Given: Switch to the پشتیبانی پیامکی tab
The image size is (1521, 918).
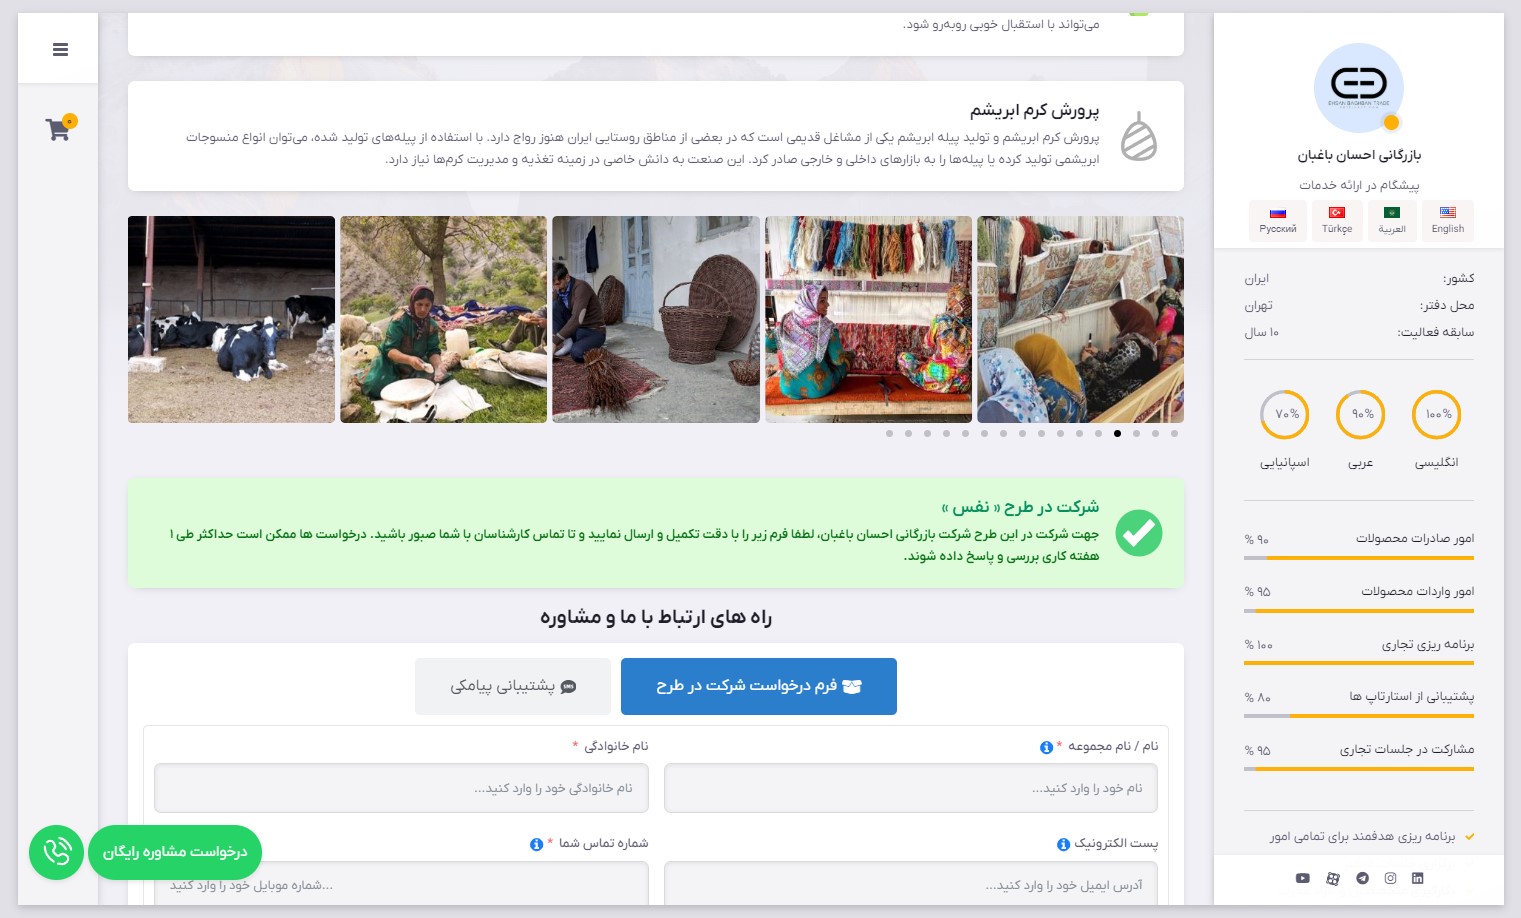Looking at the screenshot, I should point(513,686).
